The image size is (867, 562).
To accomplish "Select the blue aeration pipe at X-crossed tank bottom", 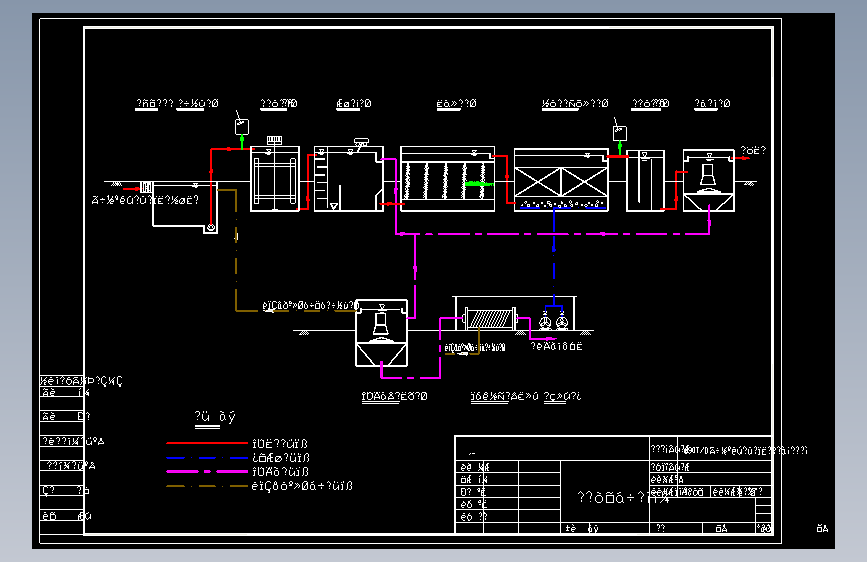I will coord(562,209).
